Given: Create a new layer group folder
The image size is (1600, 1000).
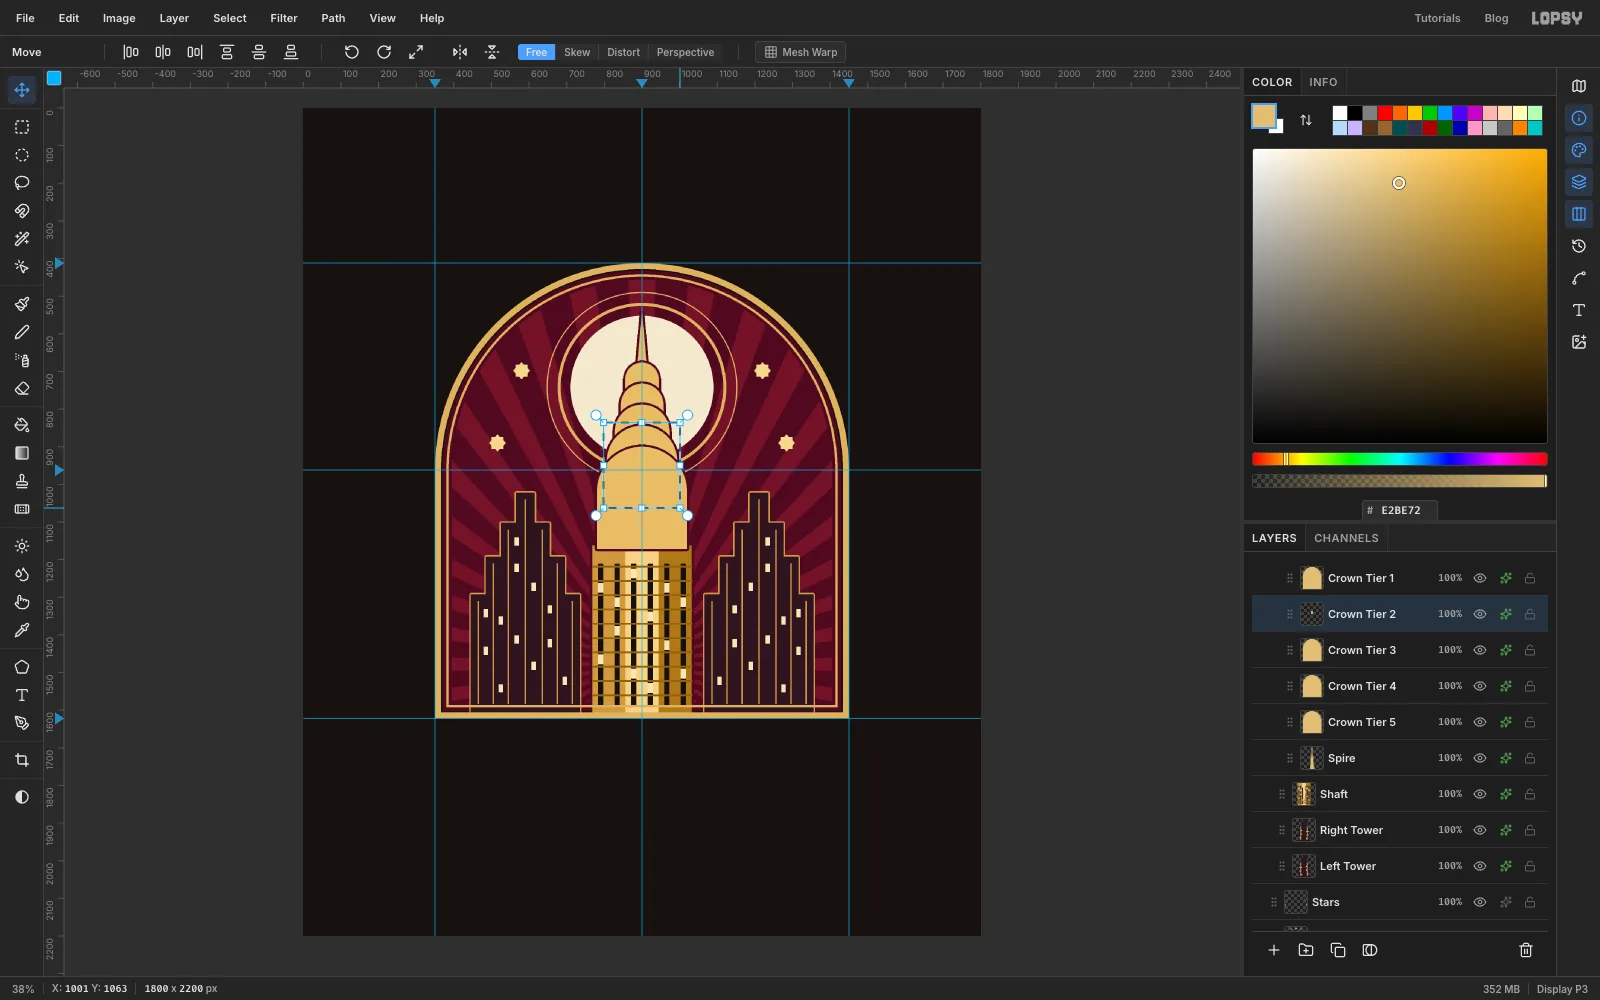Looking at the screenshot, I should coord(1306,950).
